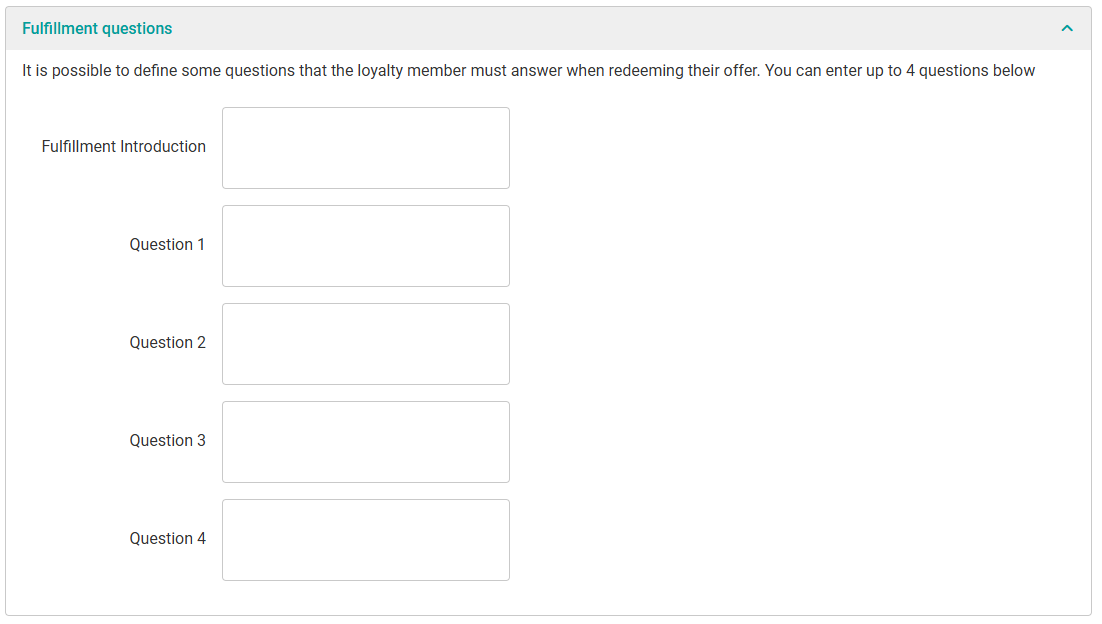Viewport: 1102px width, 624px height.
Task: Focus the Question 1 text area
Action: [x=365, y=246]
